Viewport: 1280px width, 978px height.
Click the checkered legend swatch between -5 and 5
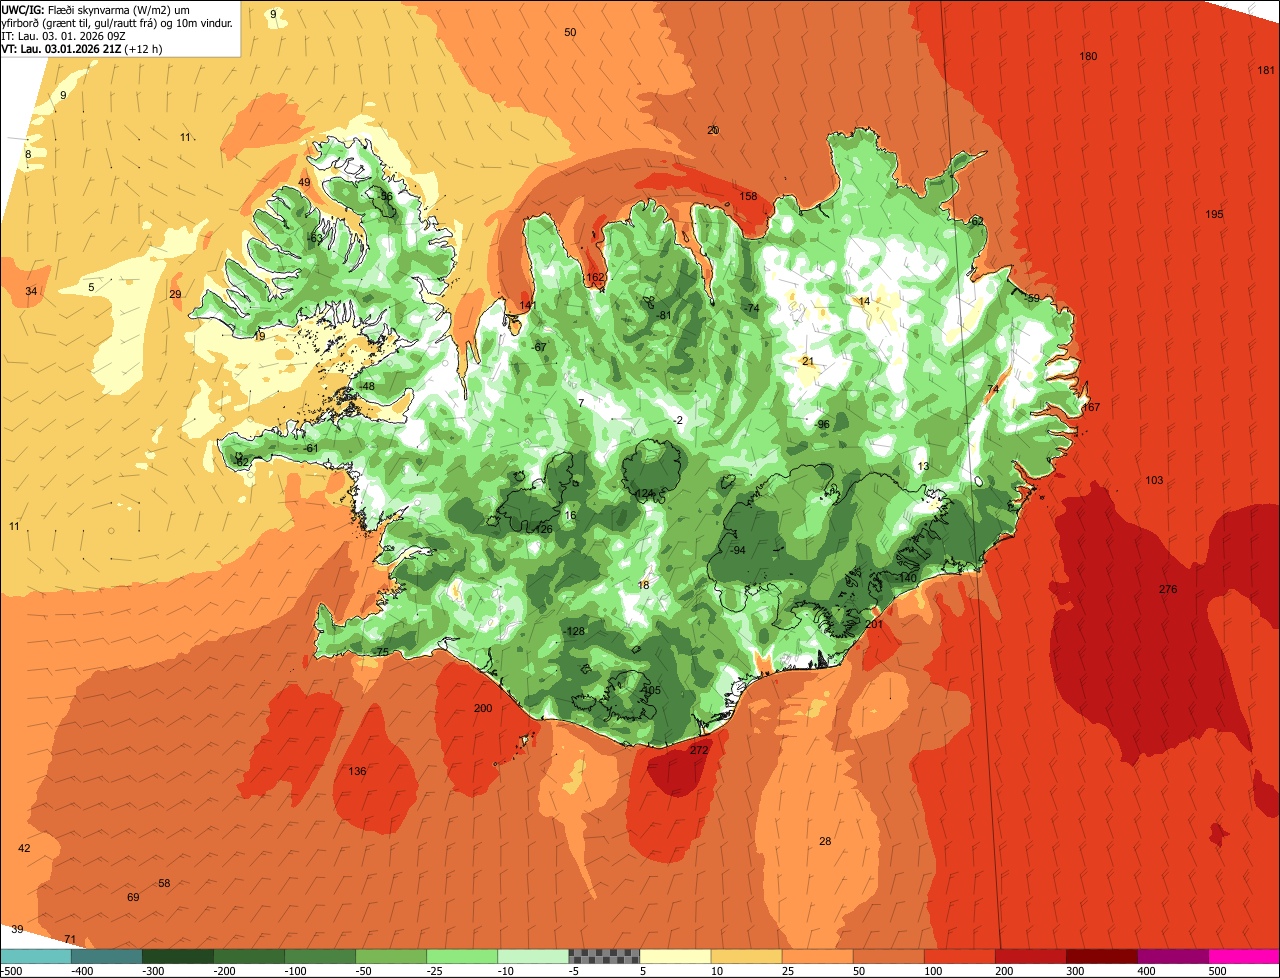tap(604, 956)
